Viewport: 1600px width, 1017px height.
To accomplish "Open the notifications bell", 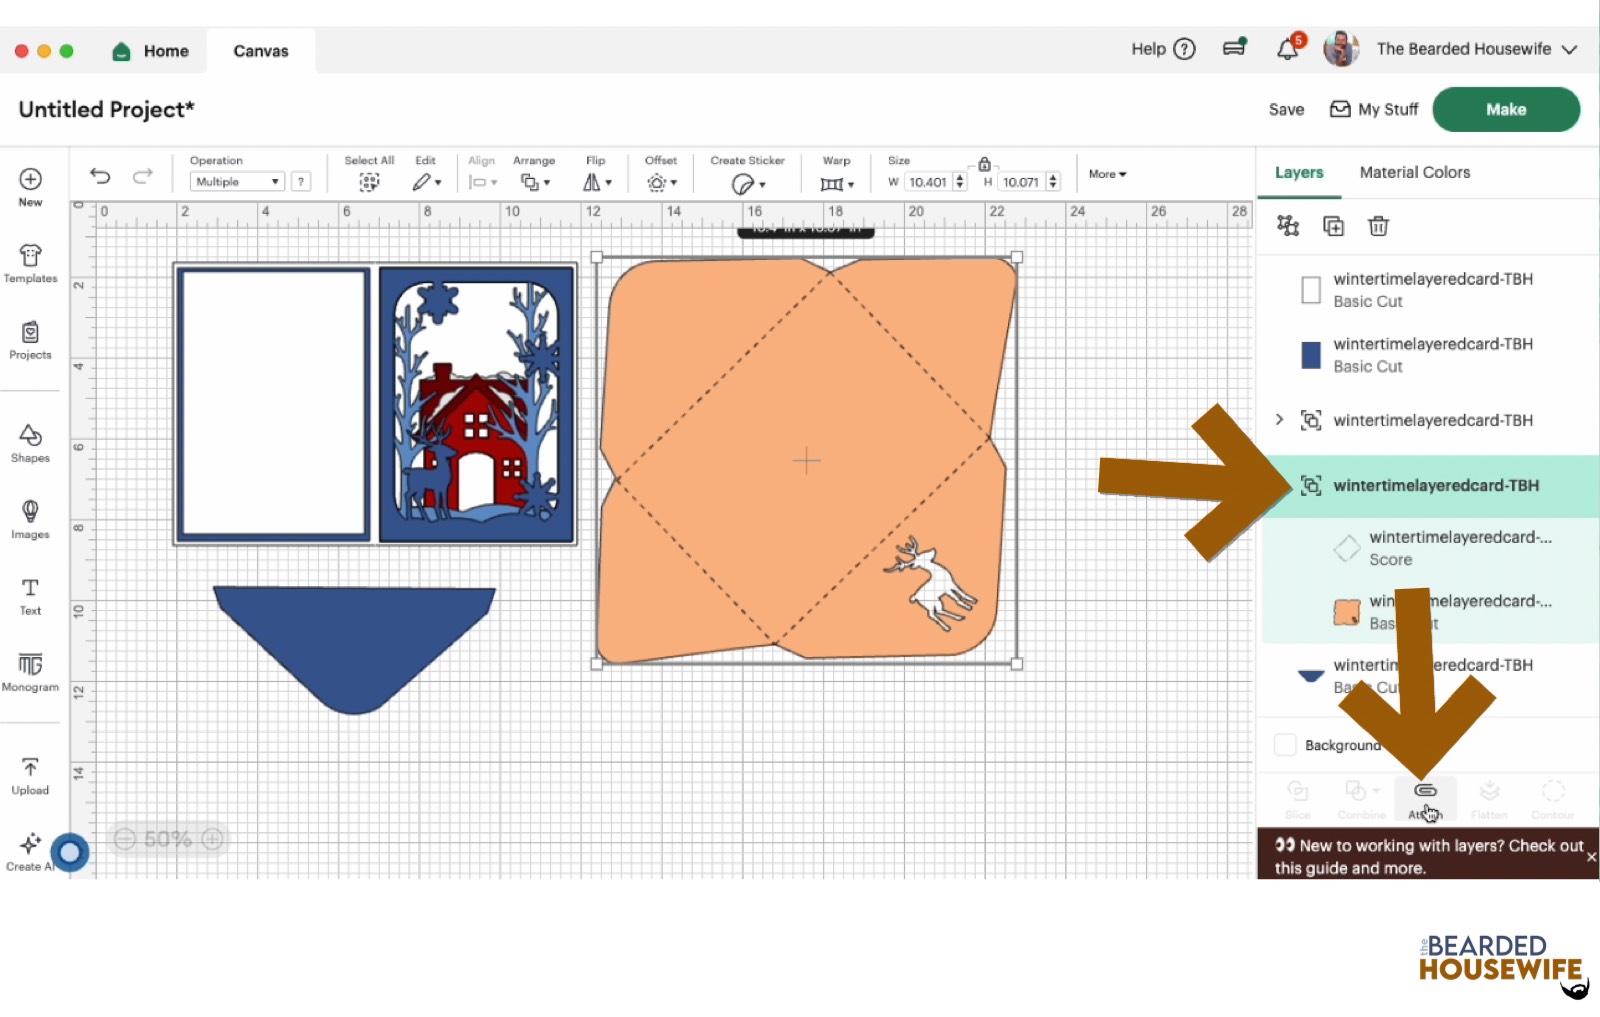I will pos(1288,49).
